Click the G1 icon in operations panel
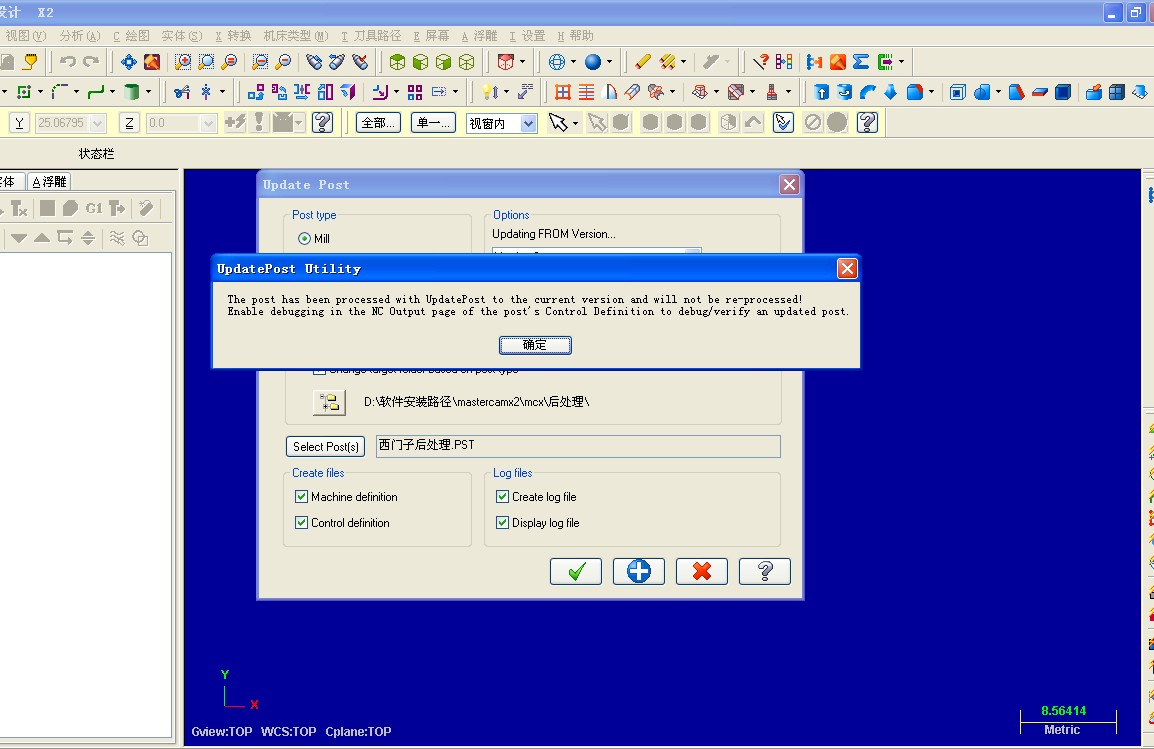 [x=93, y=209]
